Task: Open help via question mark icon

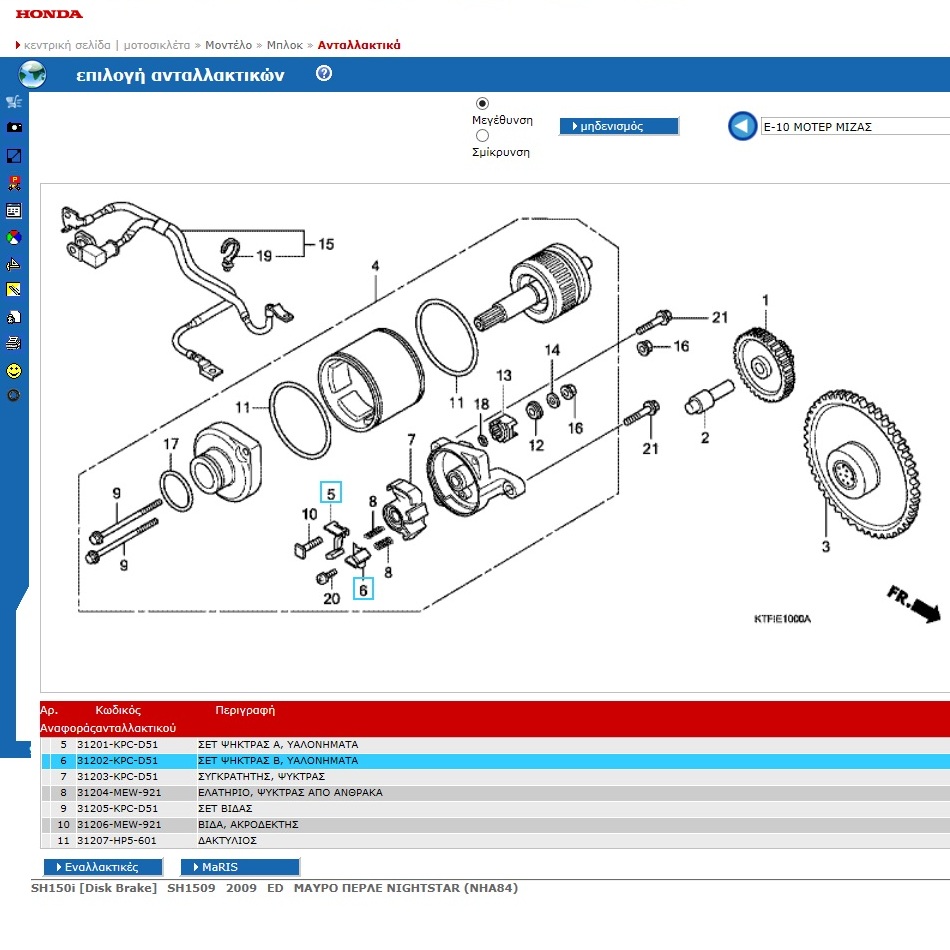Action: [x=323, y=74]
